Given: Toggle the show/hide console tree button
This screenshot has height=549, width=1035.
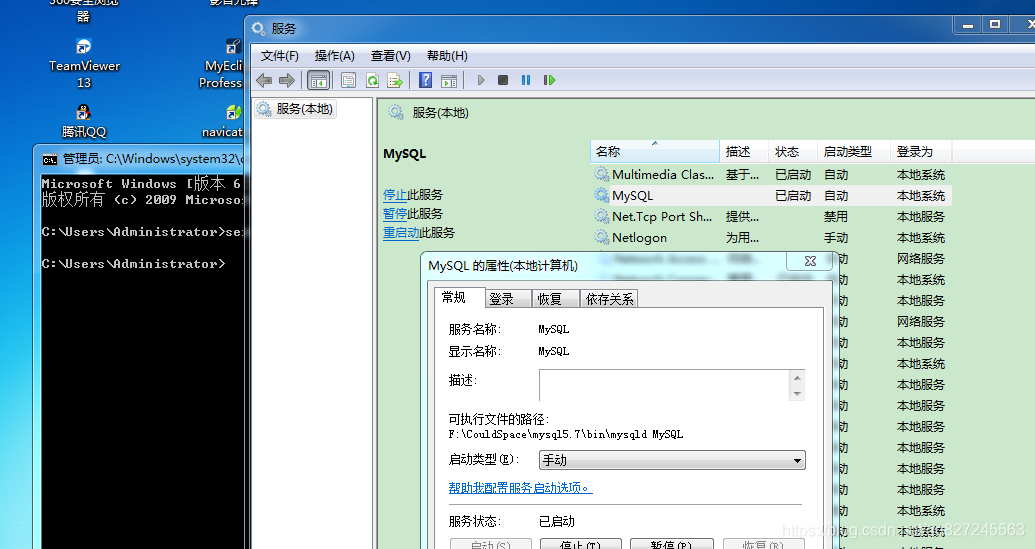Looking at the screenshot, I should tap(319, 81).
